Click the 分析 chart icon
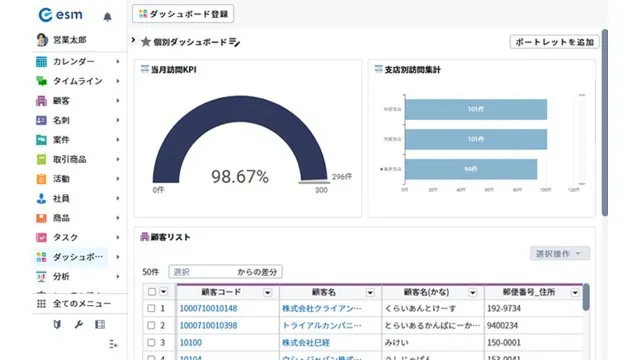Screen dimensions: 640x360 pyautogui.click(x=41, y=276)
